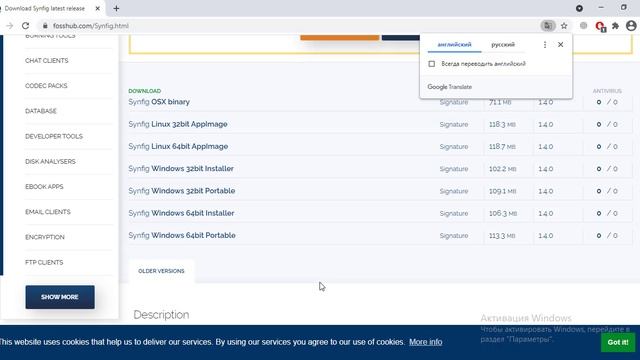The width and height of the screenshot is (640, 360).
Task: Switch translate popup to английский tab
Action: click(x=454, y=44)
